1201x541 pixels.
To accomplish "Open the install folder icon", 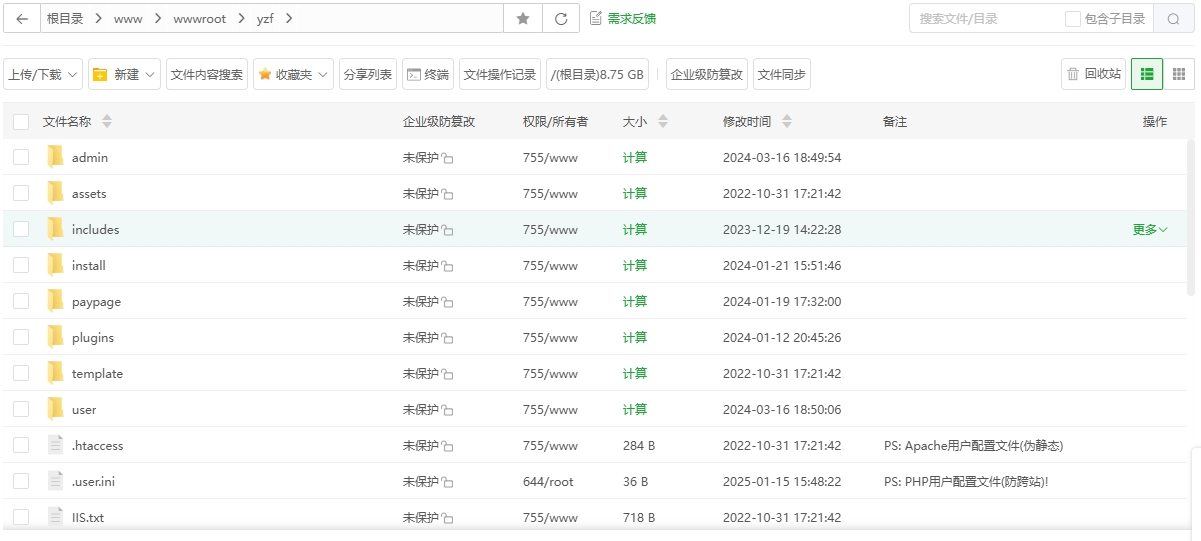I will tap(55, 265).
